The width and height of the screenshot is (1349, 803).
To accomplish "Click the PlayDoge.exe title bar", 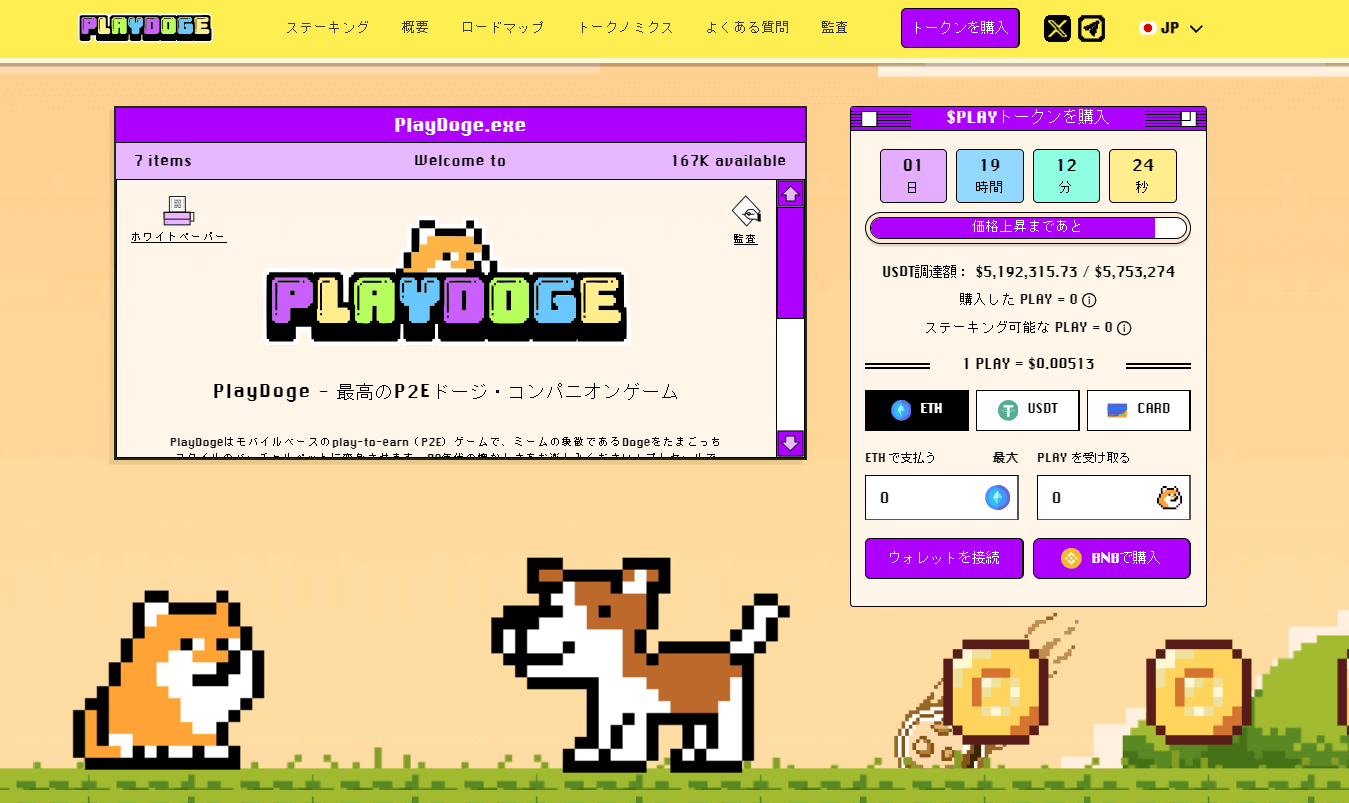I will point(460,125).
